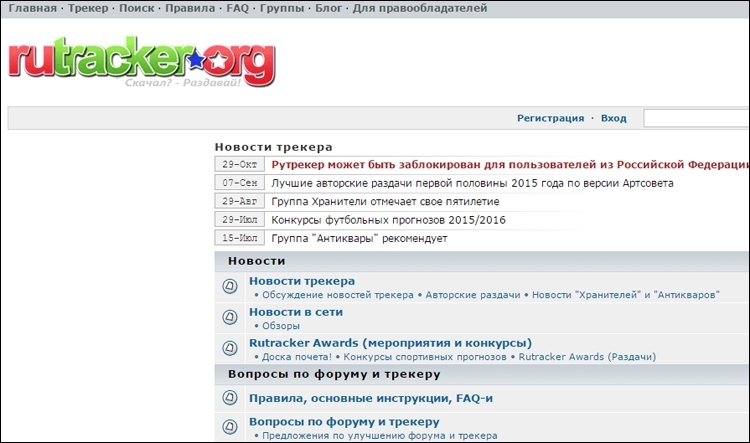This screenshot has width=750, height=443.
Task: Open the Новости в сети forum
Action: tap(296, 312)
